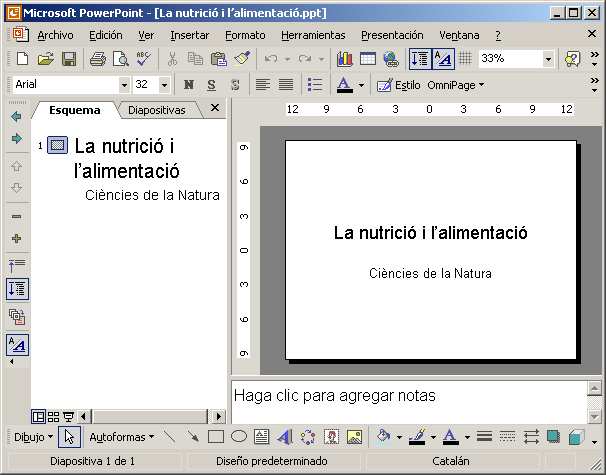Insert WordArt from the drawing toolbar
Screen dimensions: 606x475
pyautogui.click(x=284, y=437)
